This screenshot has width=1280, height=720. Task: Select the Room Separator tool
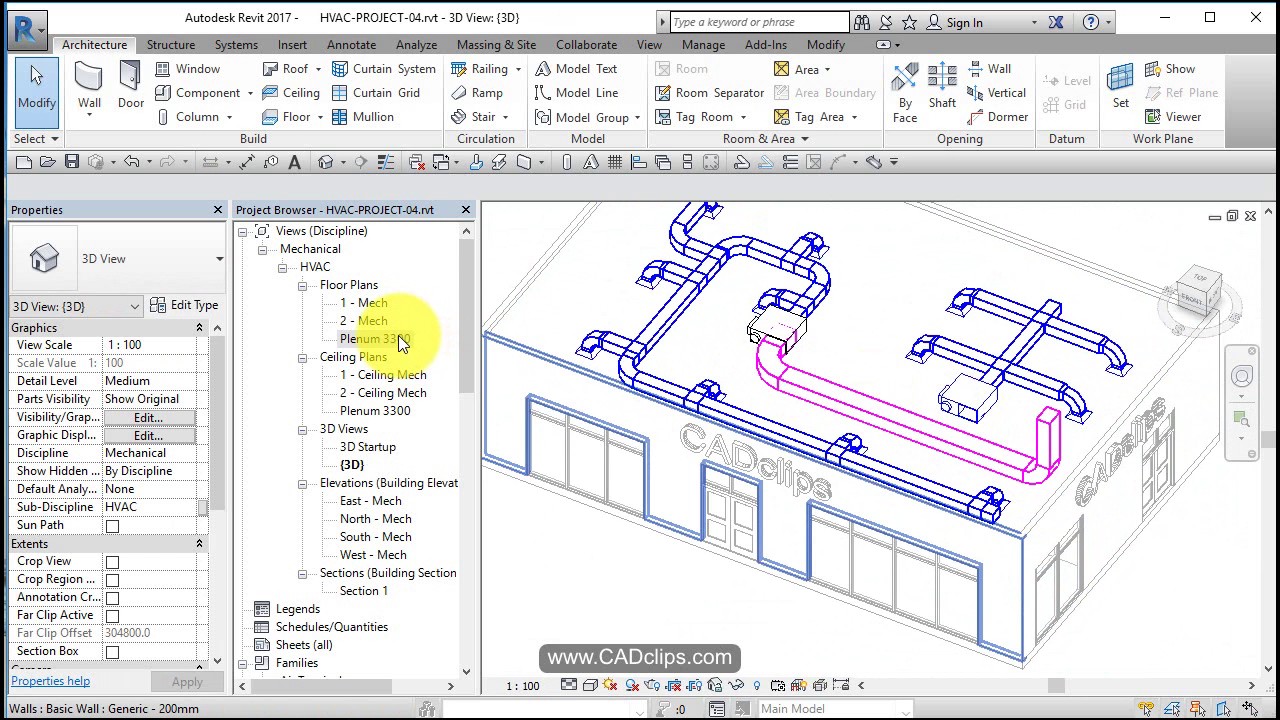coord(709,93)
